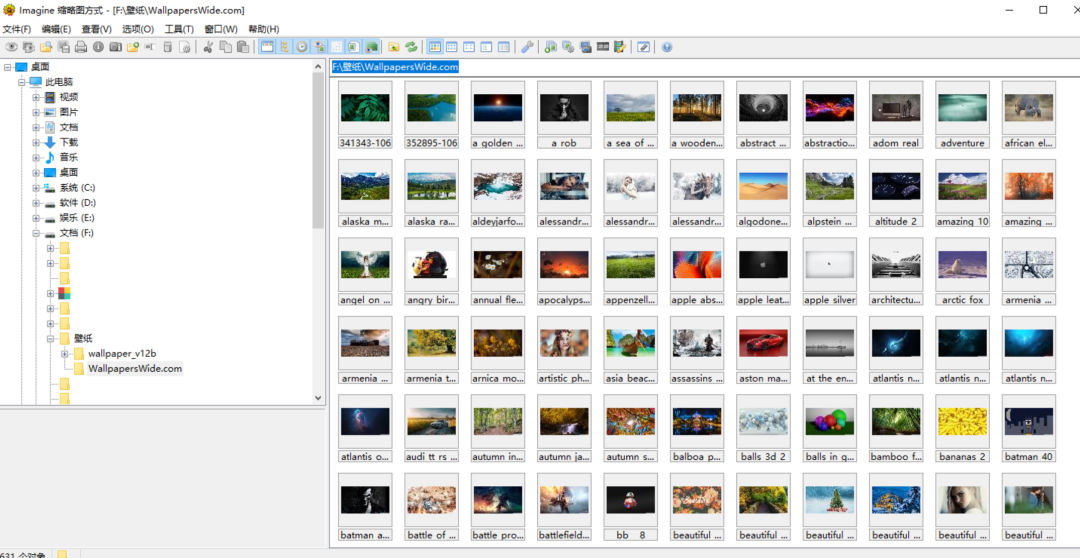Screen dimensions: 1080x558
Task: Click the blue help question icon
Action: click(x=667, y=47)
